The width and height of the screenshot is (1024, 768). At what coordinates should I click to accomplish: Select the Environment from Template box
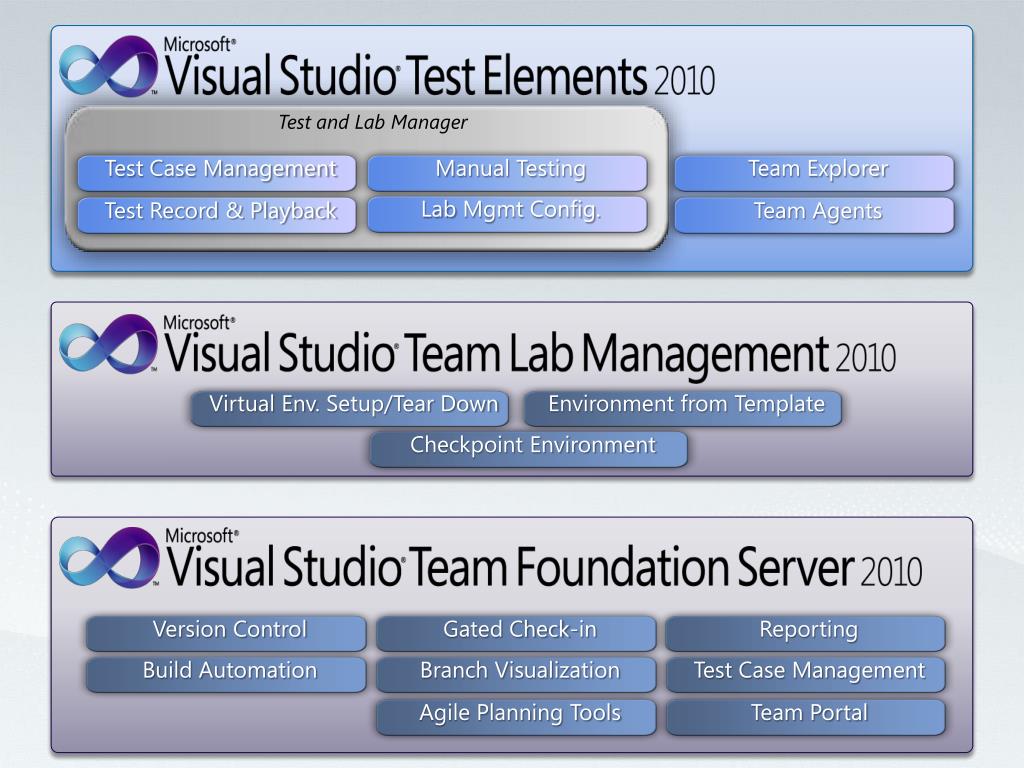tap(683, 408)
